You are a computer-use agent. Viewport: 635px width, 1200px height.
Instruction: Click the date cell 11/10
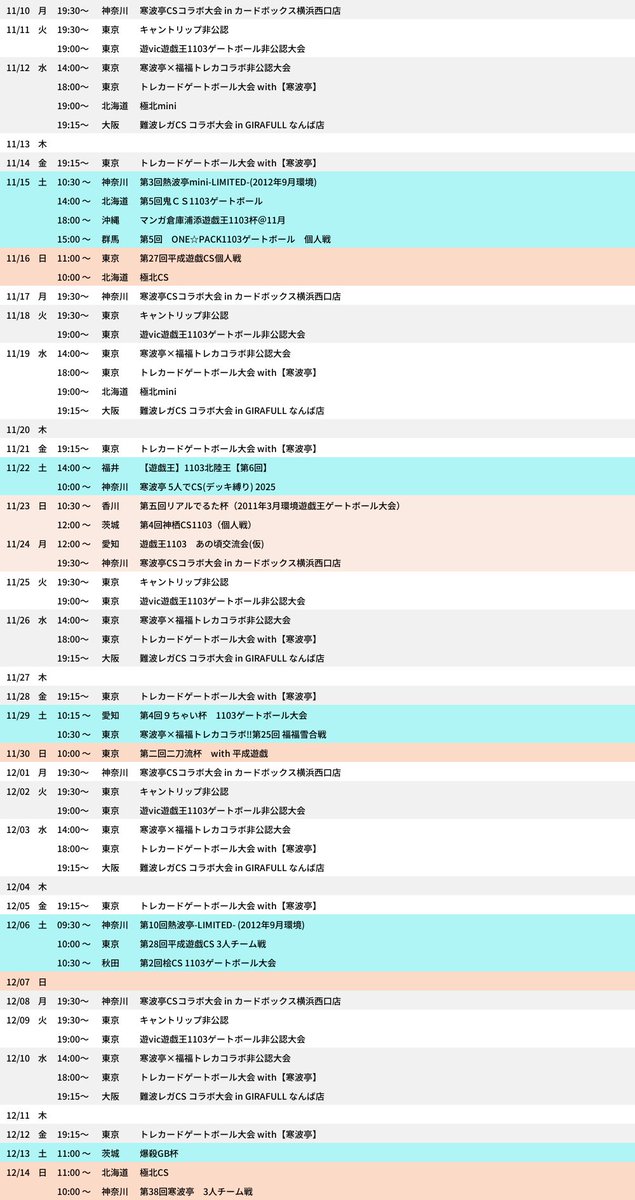[18, 10]
